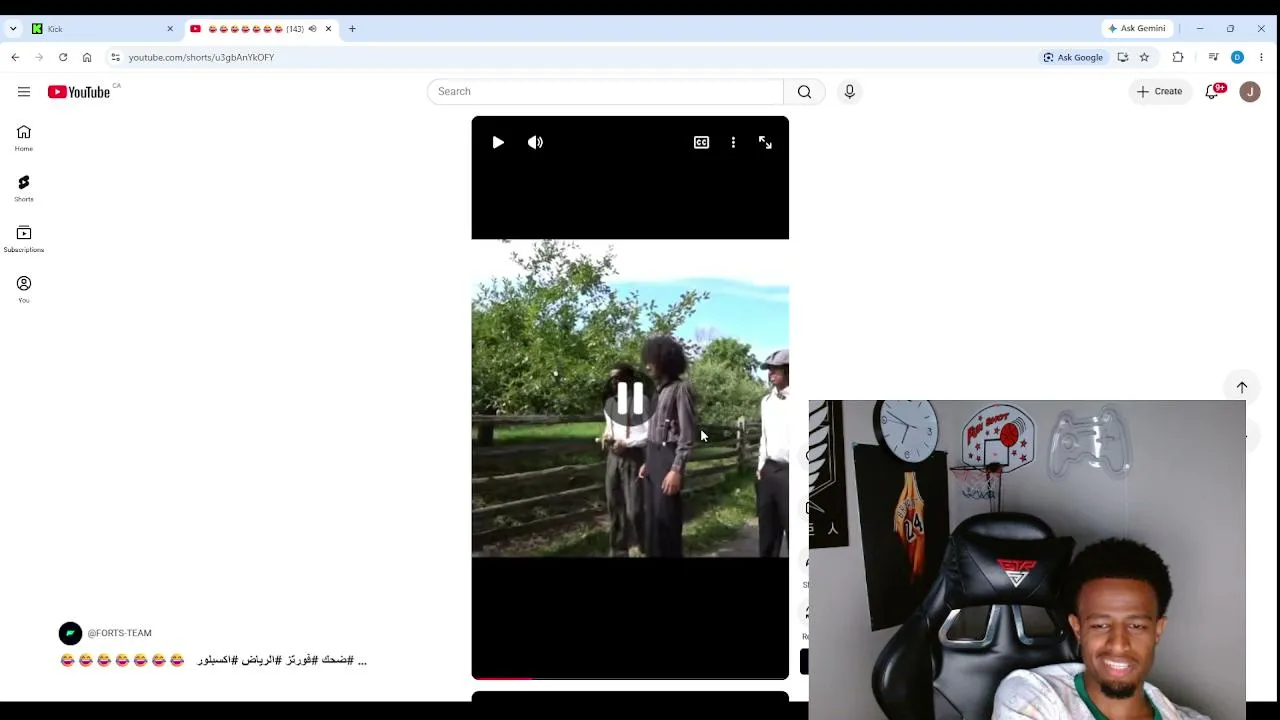Open the Chrome profile D avatar
The width and height of the screenshot is (1280, 720).
(1237, 58)
